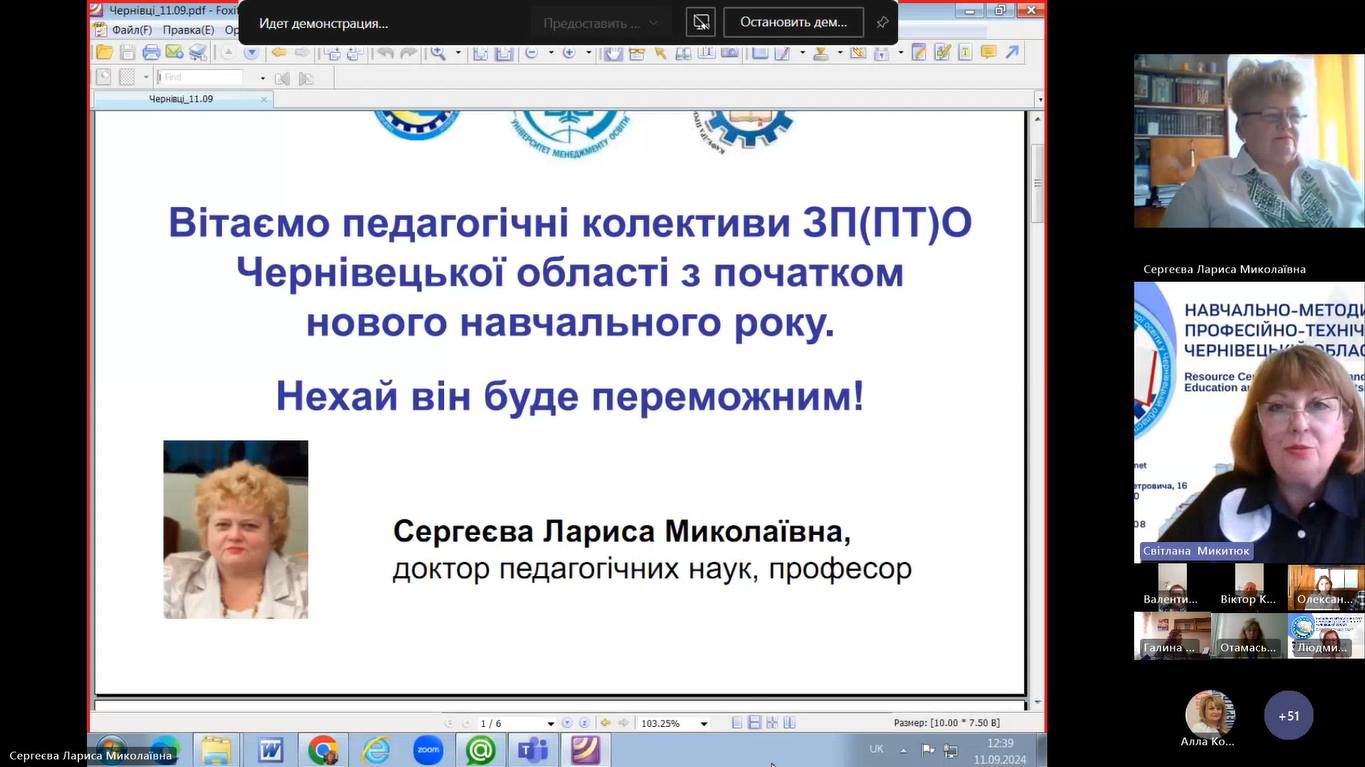Image resolution: width=1365 pixels, height=767 pixels.
Task: Open Zoom from the Windows taskbar
Action: [428, 749]
